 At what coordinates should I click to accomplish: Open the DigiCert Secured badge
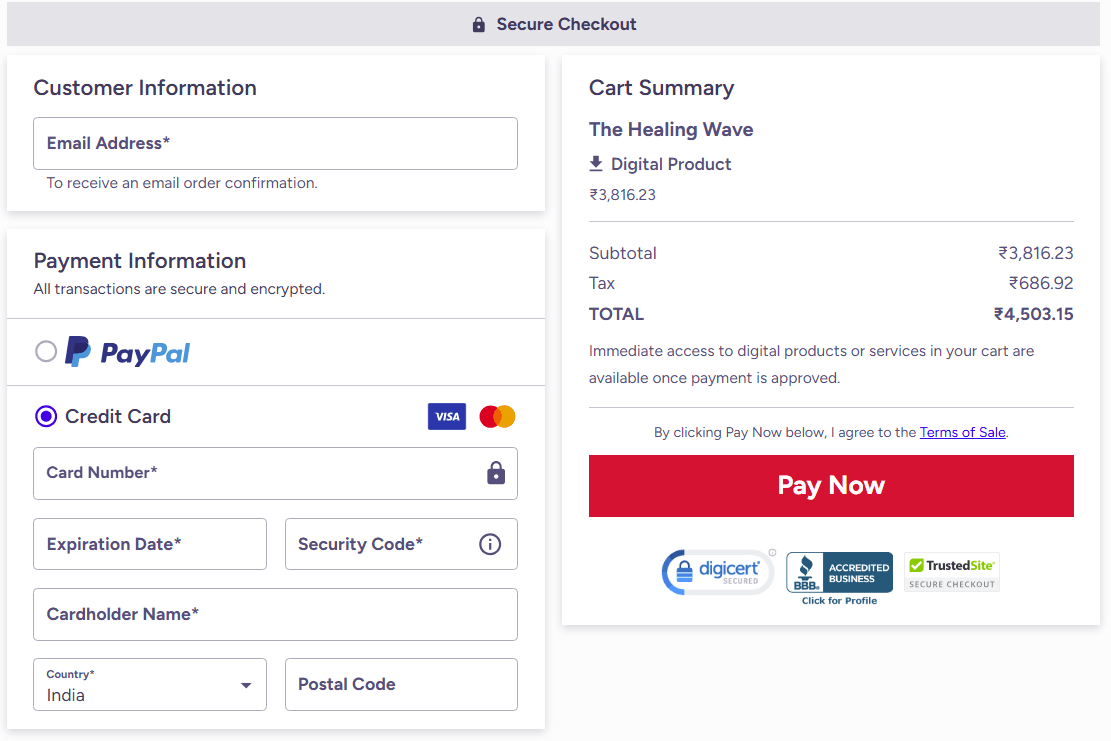coord(717,572)
